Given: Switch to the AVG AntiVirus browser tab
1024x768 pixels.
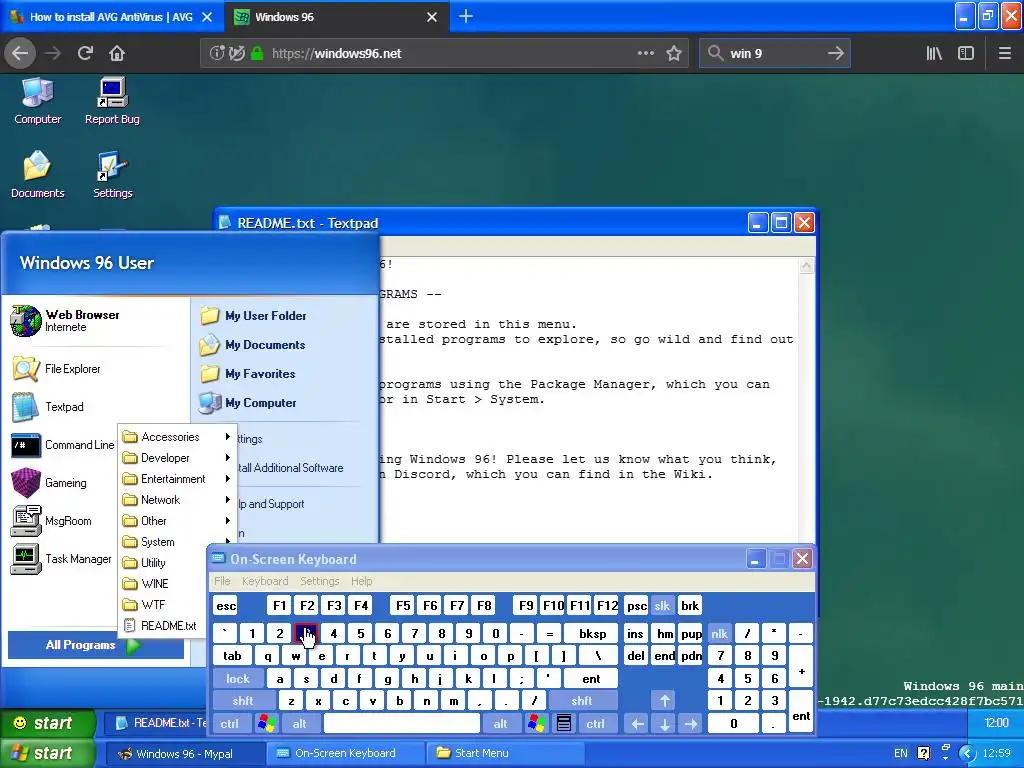Looking at the screenshot, I should [112, 17].
